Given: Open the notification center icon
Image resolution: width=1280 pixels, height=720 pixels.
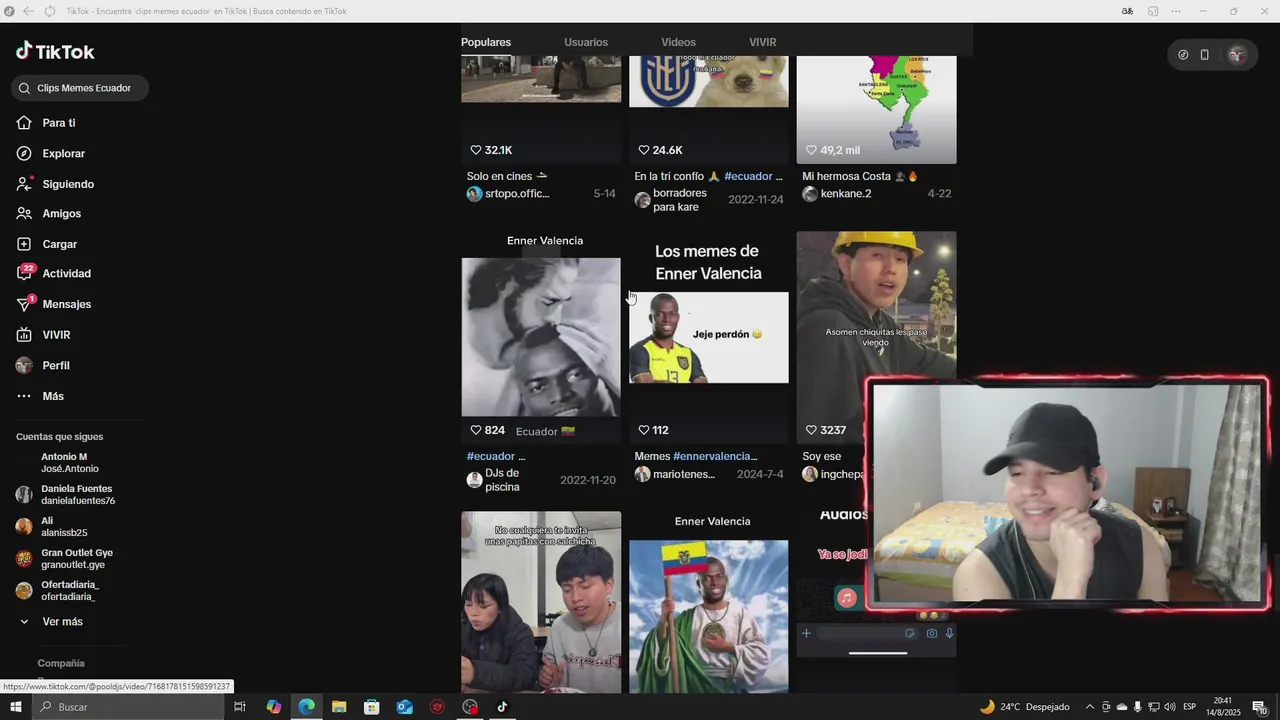Looking at the screenshot, I should click(x=1260, y=707).
